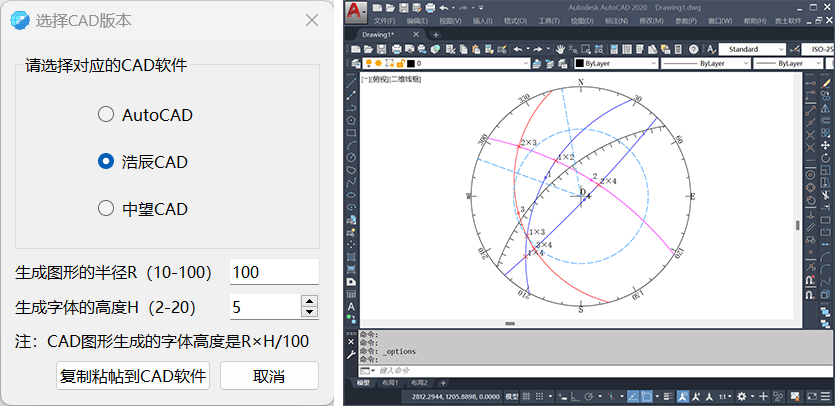
Task: Increase font height H with stepper up arrow
Action: (309, 301)
